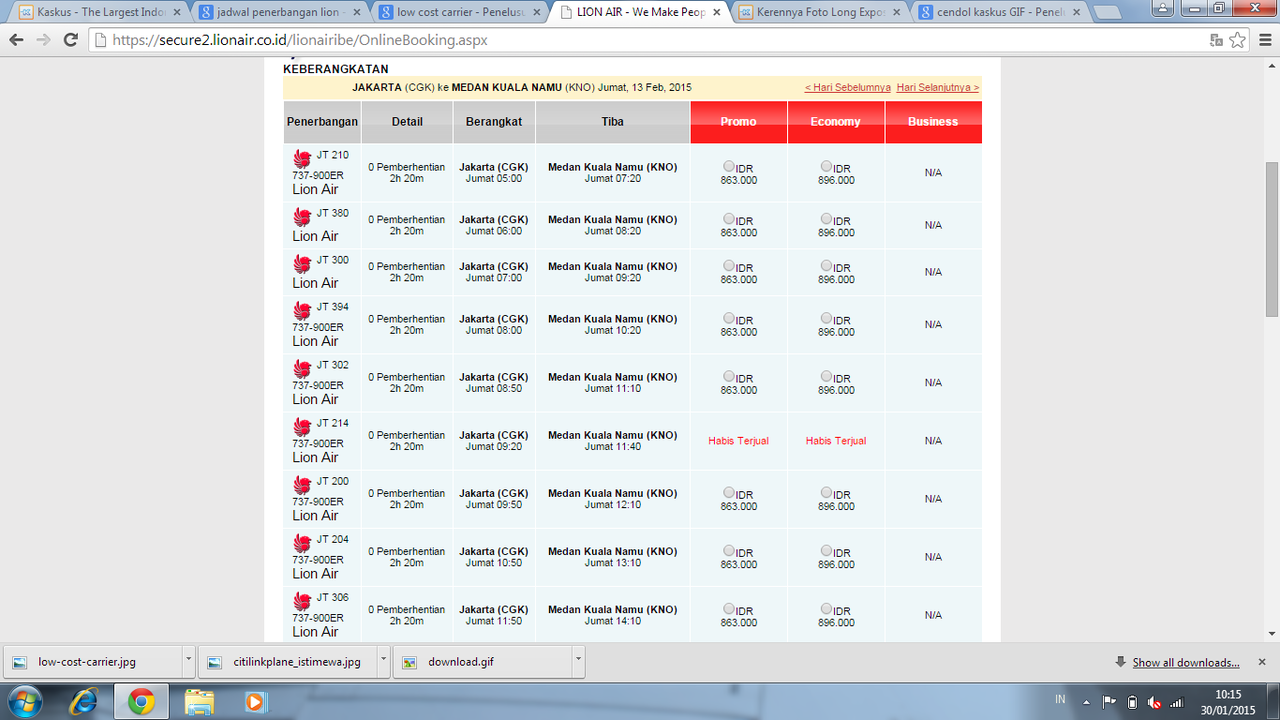Screen dimensions: 1280x720
Task: Click Lion Air logo for JT 204
Action: [x=302, y=542]
